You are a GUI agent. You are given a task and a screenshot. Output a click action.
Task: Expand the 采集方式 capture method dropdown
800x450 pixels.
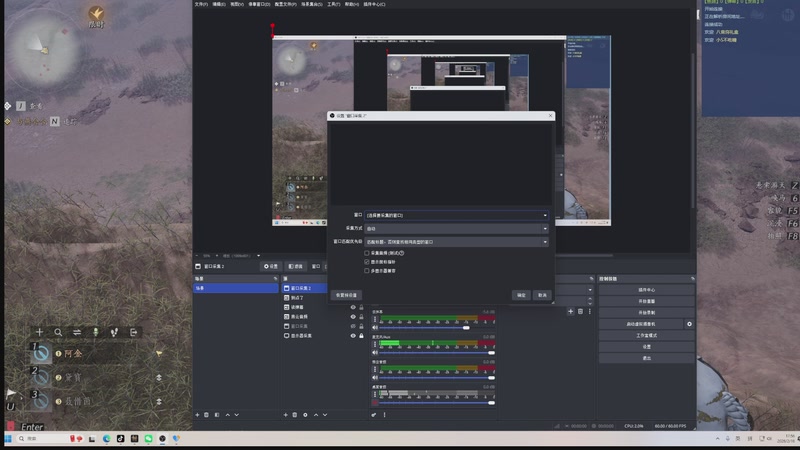(456, 228)
